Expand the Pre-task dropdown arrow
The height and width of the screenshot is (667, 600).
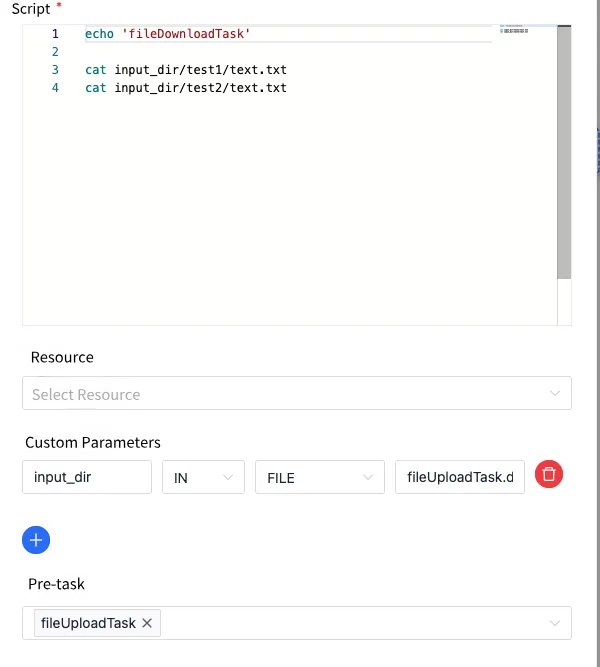554,623
